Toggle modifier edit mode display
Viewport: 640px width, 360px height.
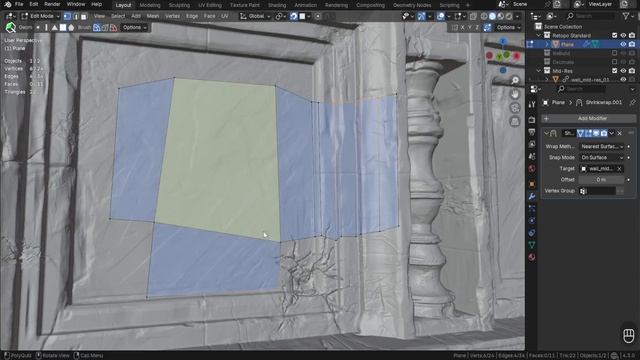click(588, 133)
